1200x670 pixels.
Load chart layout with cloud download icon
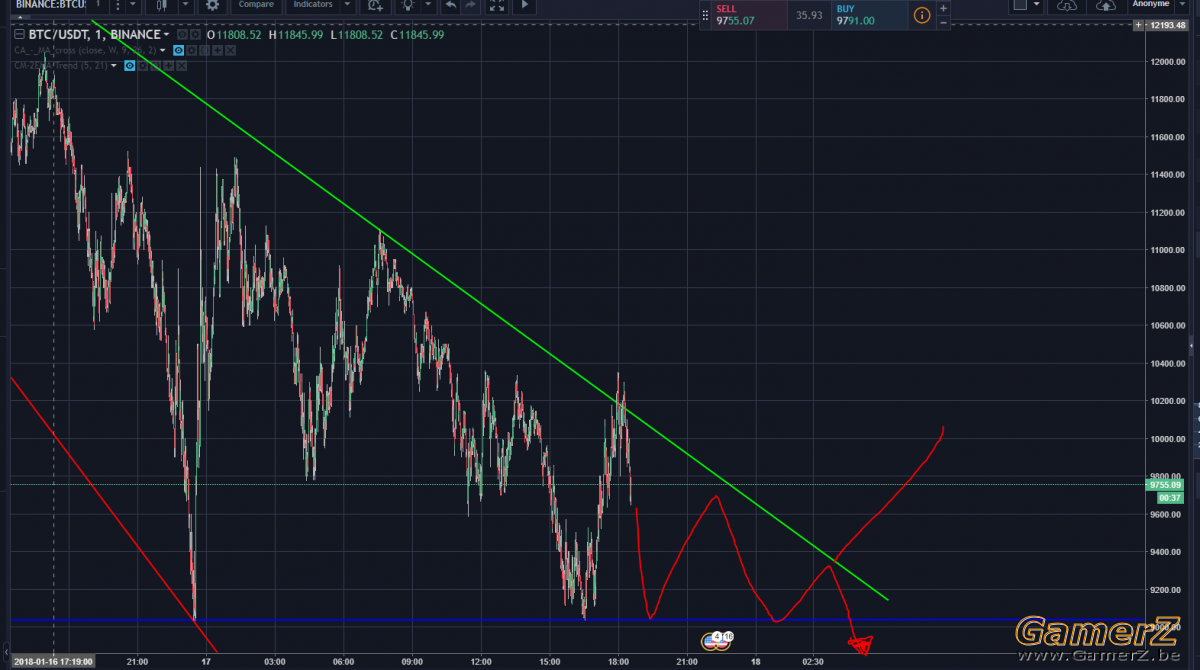(1066, 6)
